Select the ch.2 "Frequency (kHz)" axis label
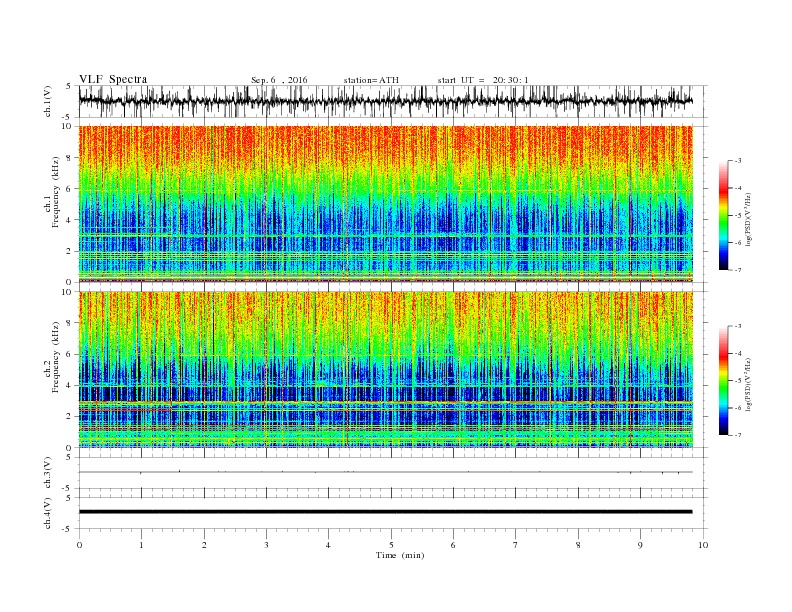This screenshot has width=792, height=612. 56,358
